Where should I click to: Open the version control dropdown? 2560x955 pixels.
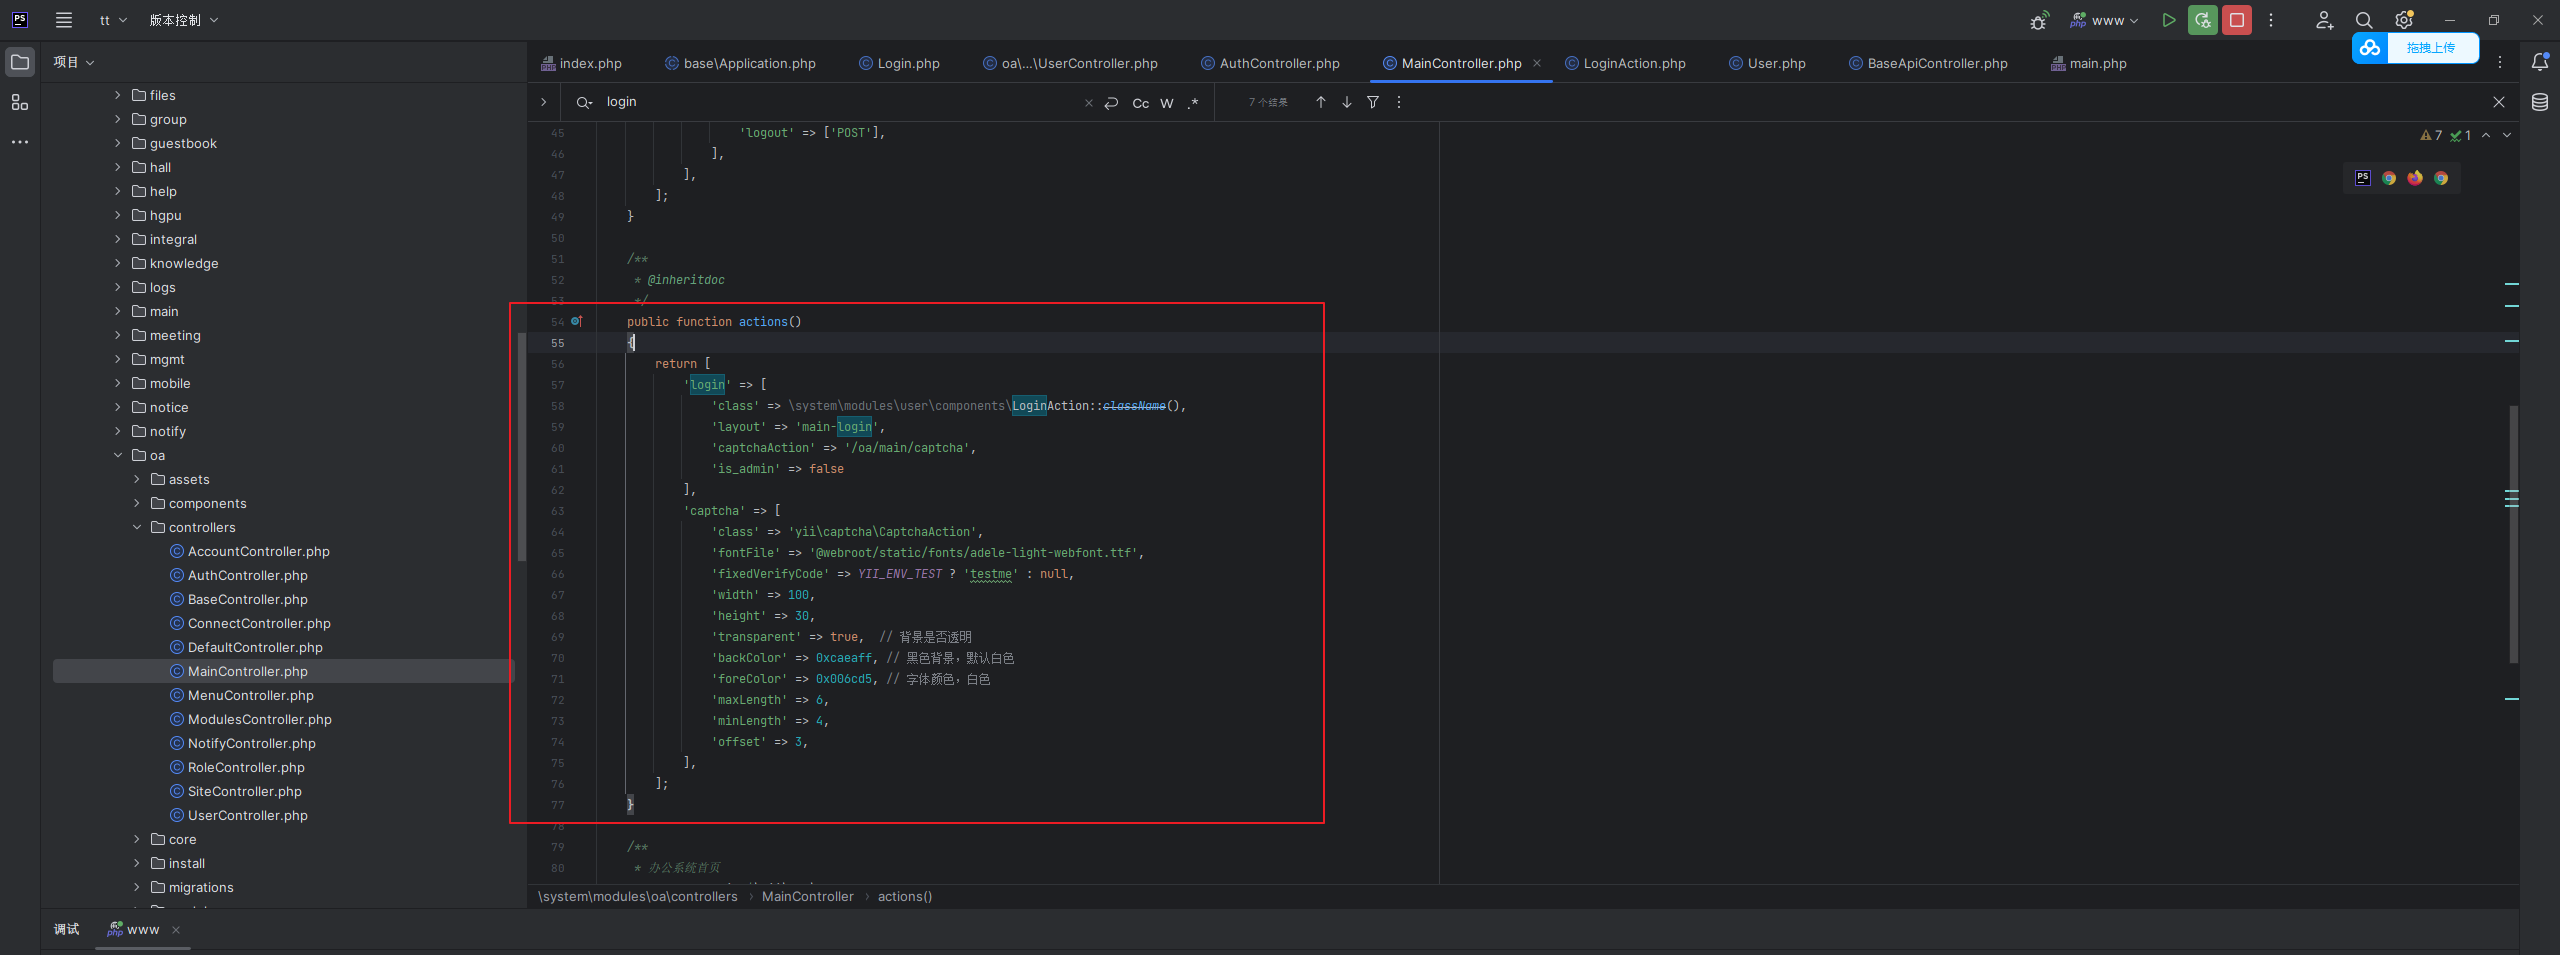[x=184, y=20]
